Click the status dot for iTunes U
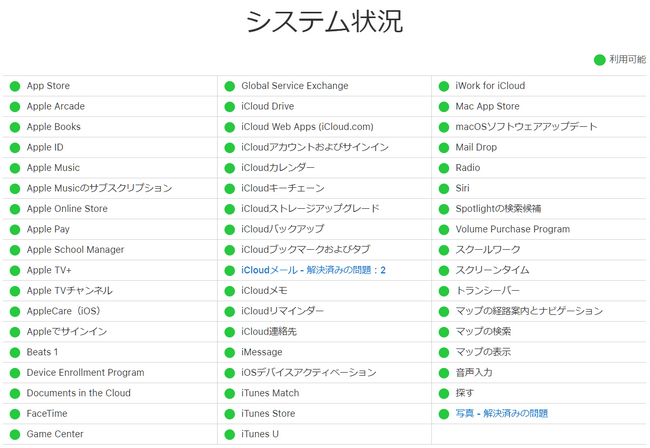The width and height of the screenshot is (650, 448). coord(230,434)
